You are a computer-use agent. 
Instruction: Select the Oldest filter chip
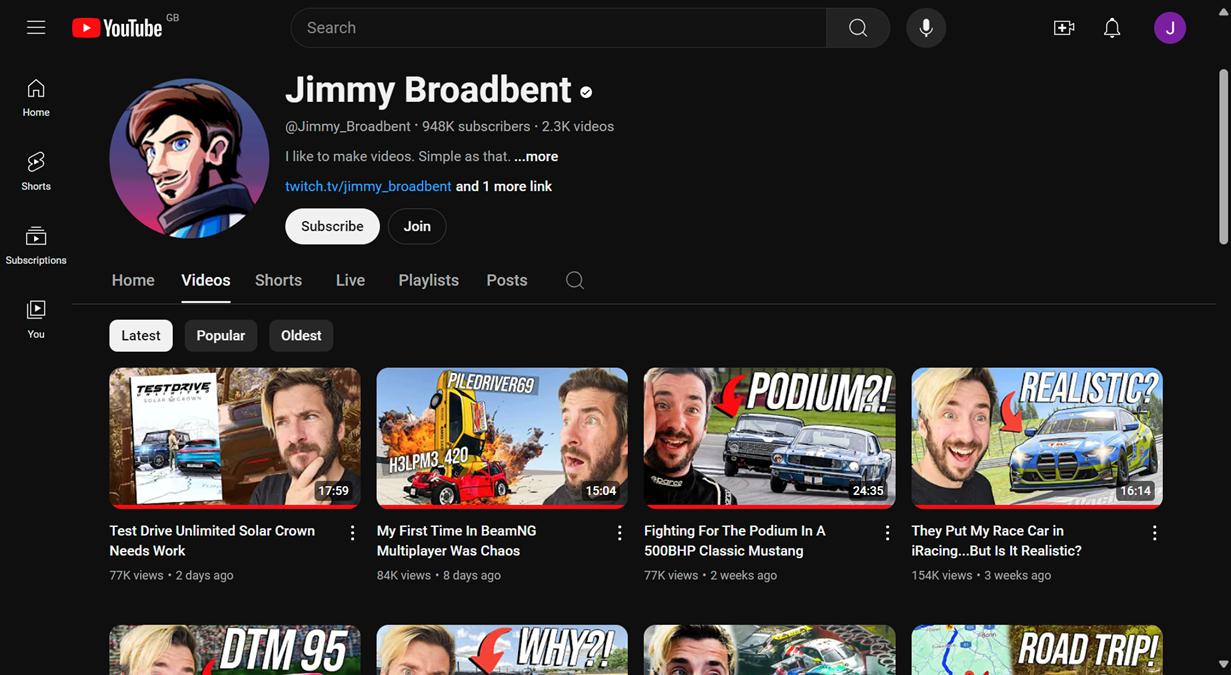(300, 335)
